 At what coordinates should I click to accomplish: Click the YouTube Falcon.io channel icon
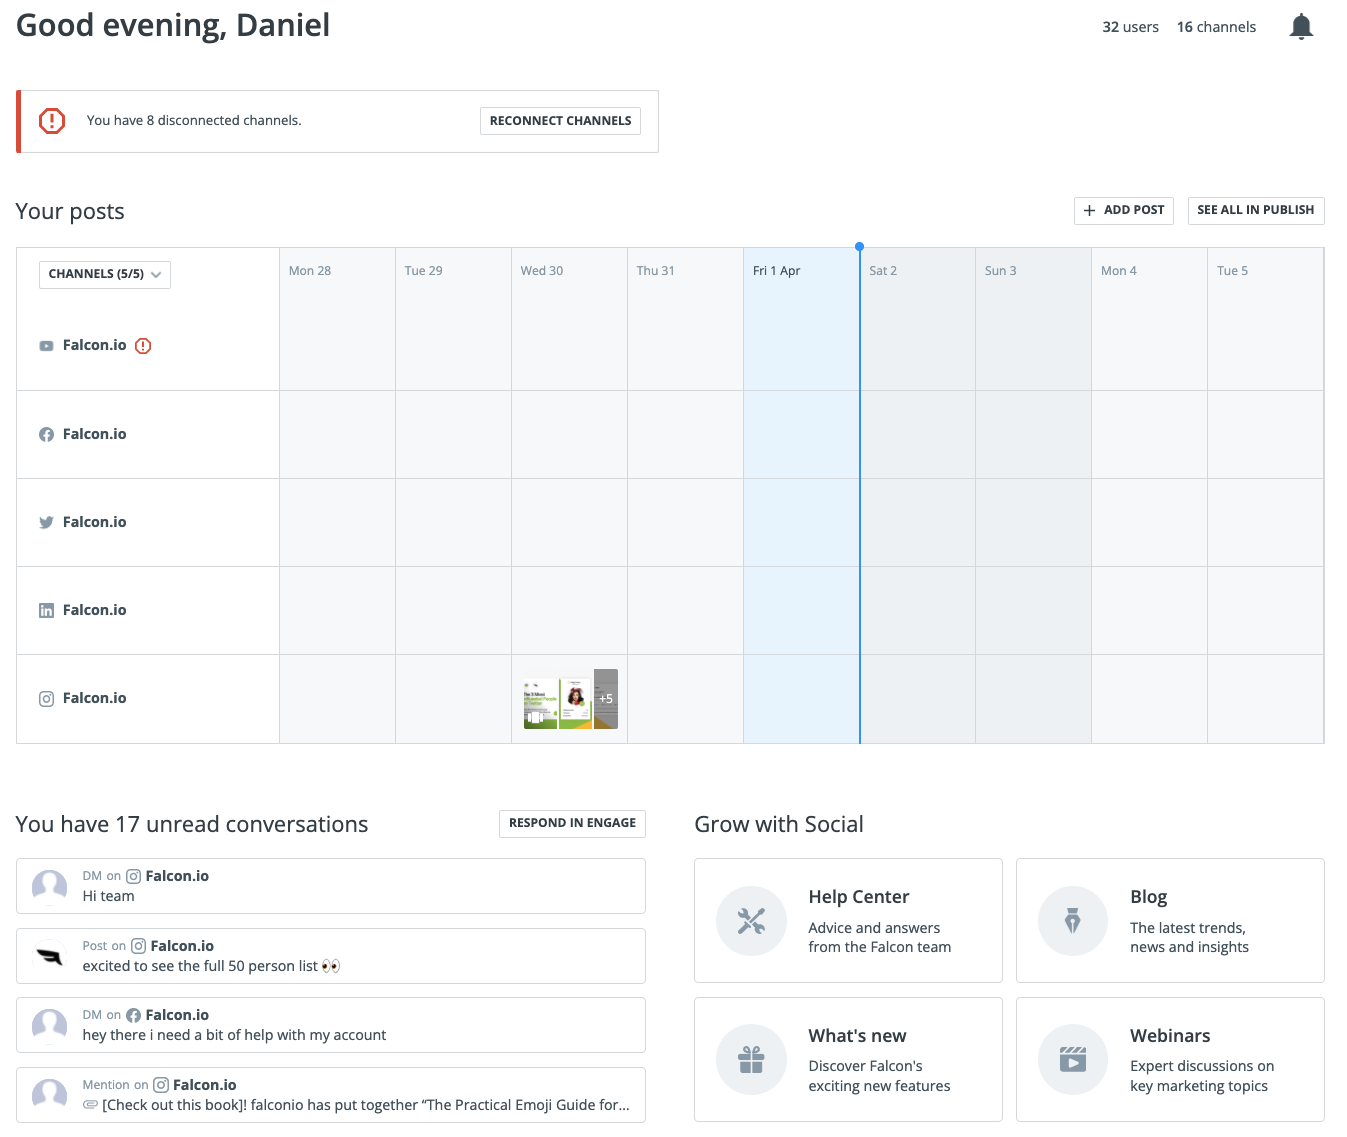point(46,346)
